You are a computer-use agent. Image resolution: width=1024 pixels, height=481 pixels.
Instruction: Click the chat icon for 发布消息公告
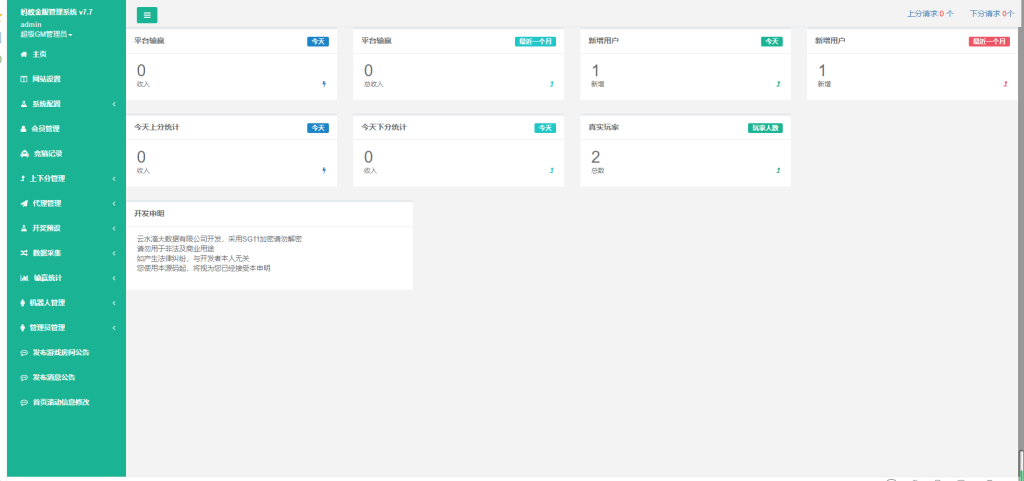pos(24,378)
